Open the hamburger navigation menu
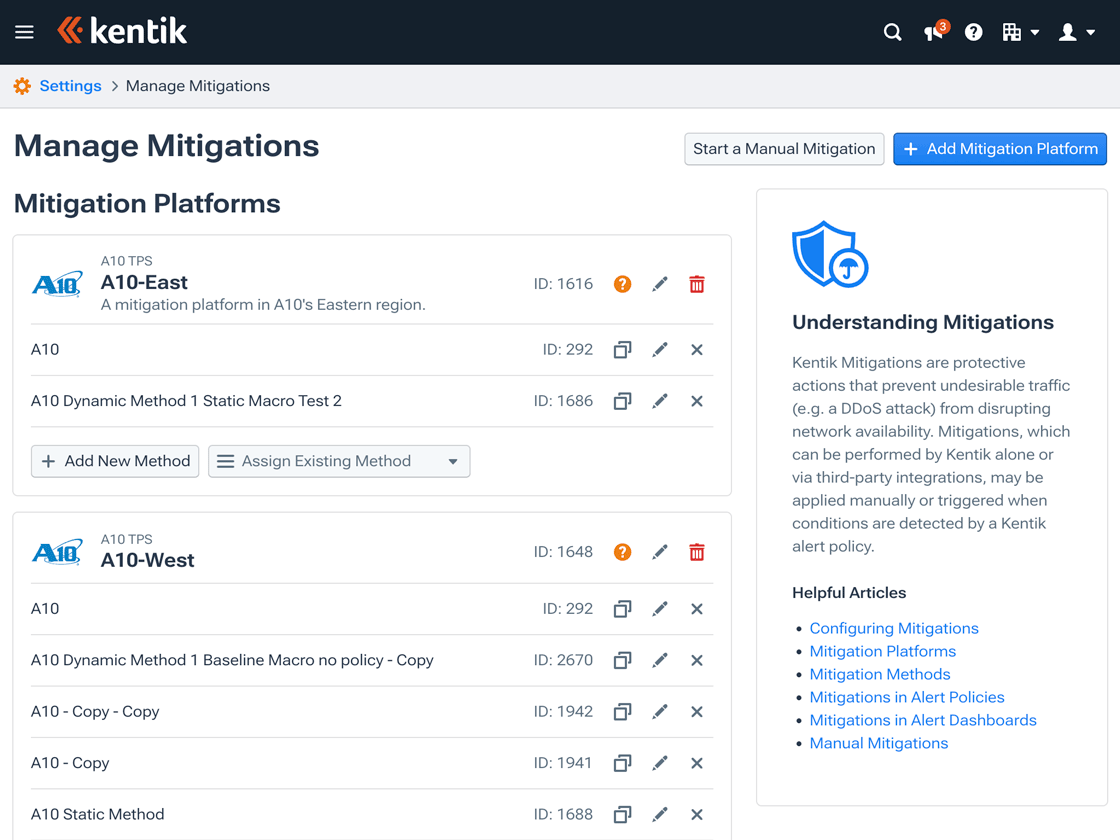Viewport: 1120px width, 840px height. click(24, 31)
